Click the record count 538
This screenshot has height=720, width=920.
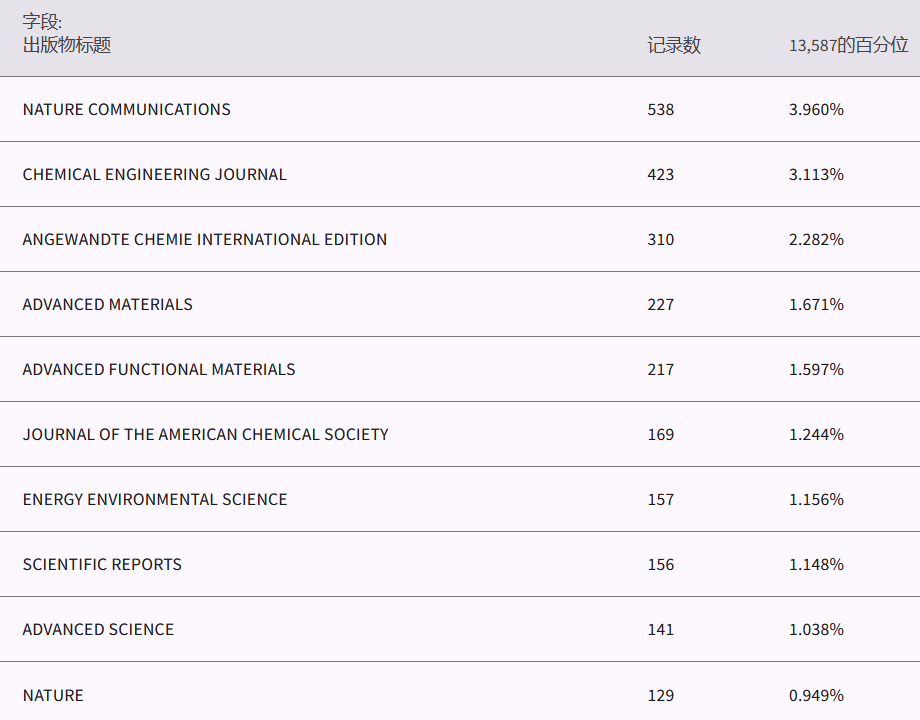pyautogui.click(x=660, y=109)
